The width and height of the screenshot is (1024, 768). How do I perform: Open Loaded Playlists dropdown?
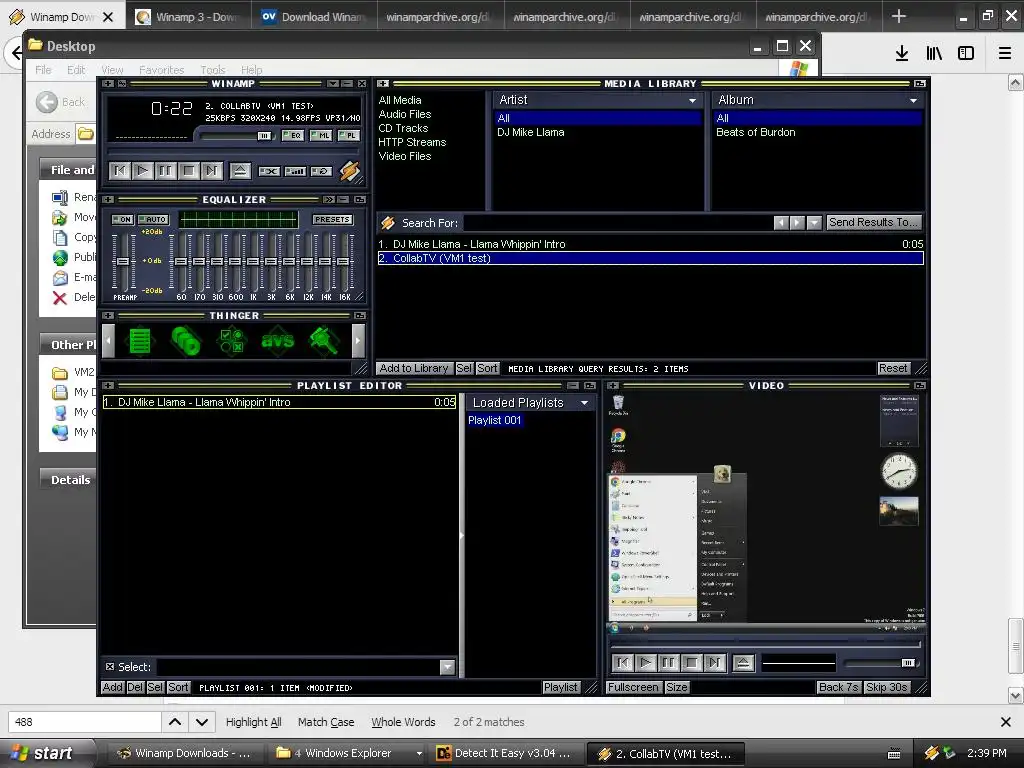584,403
